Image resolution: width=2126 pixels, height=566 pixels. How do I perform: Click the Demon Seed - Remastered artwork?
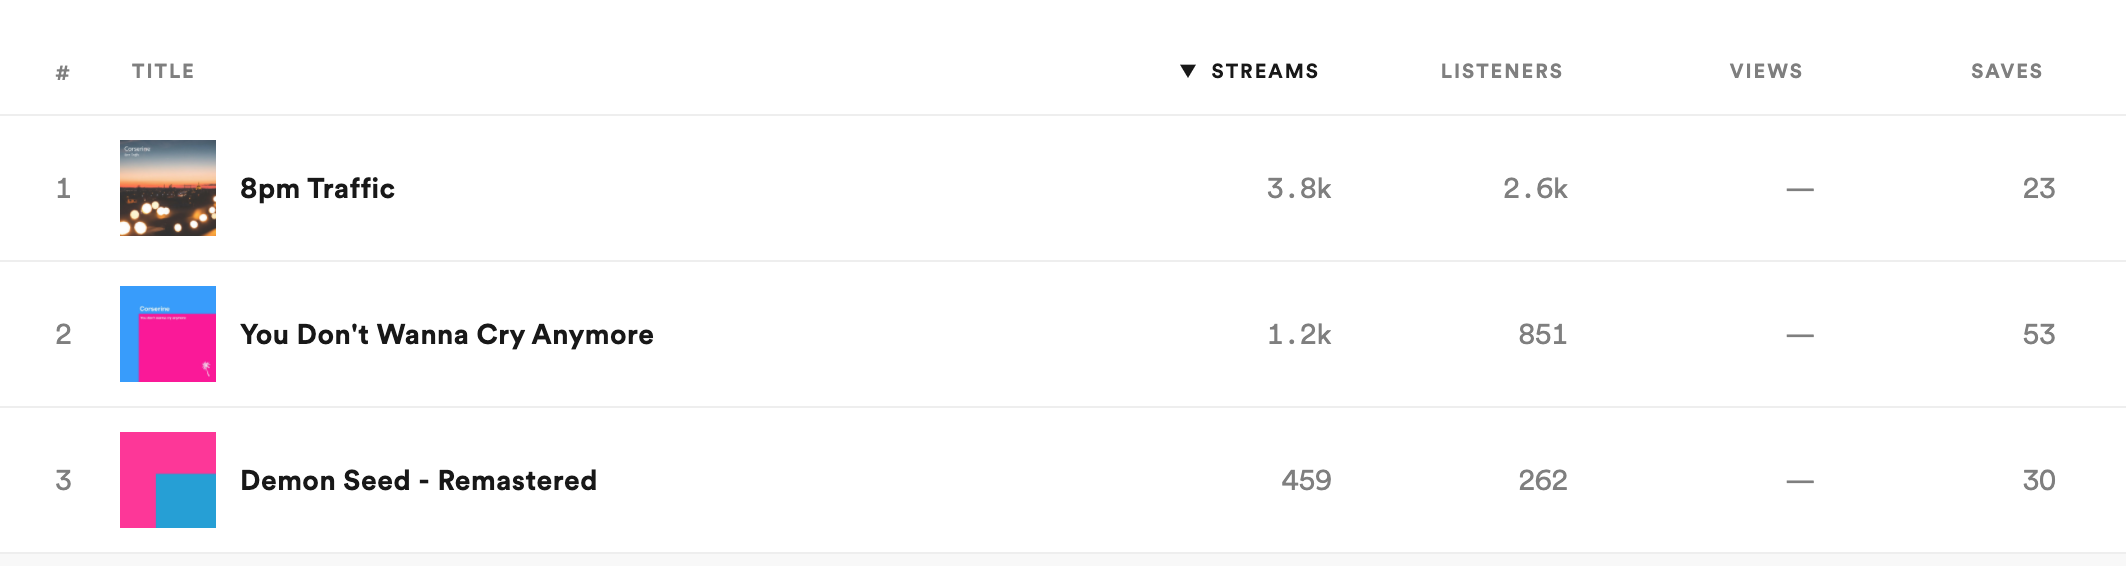tap(168, 480)
